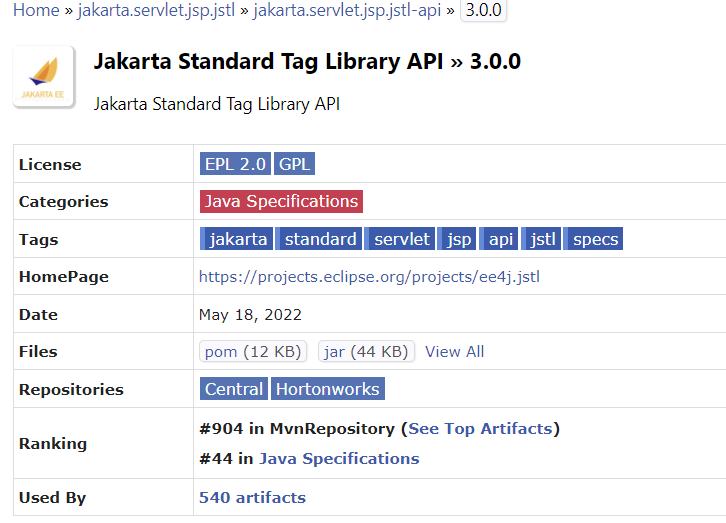Viewport: 726px width, 523px height.
Task: Click the Tags row label
Action: 38,240
